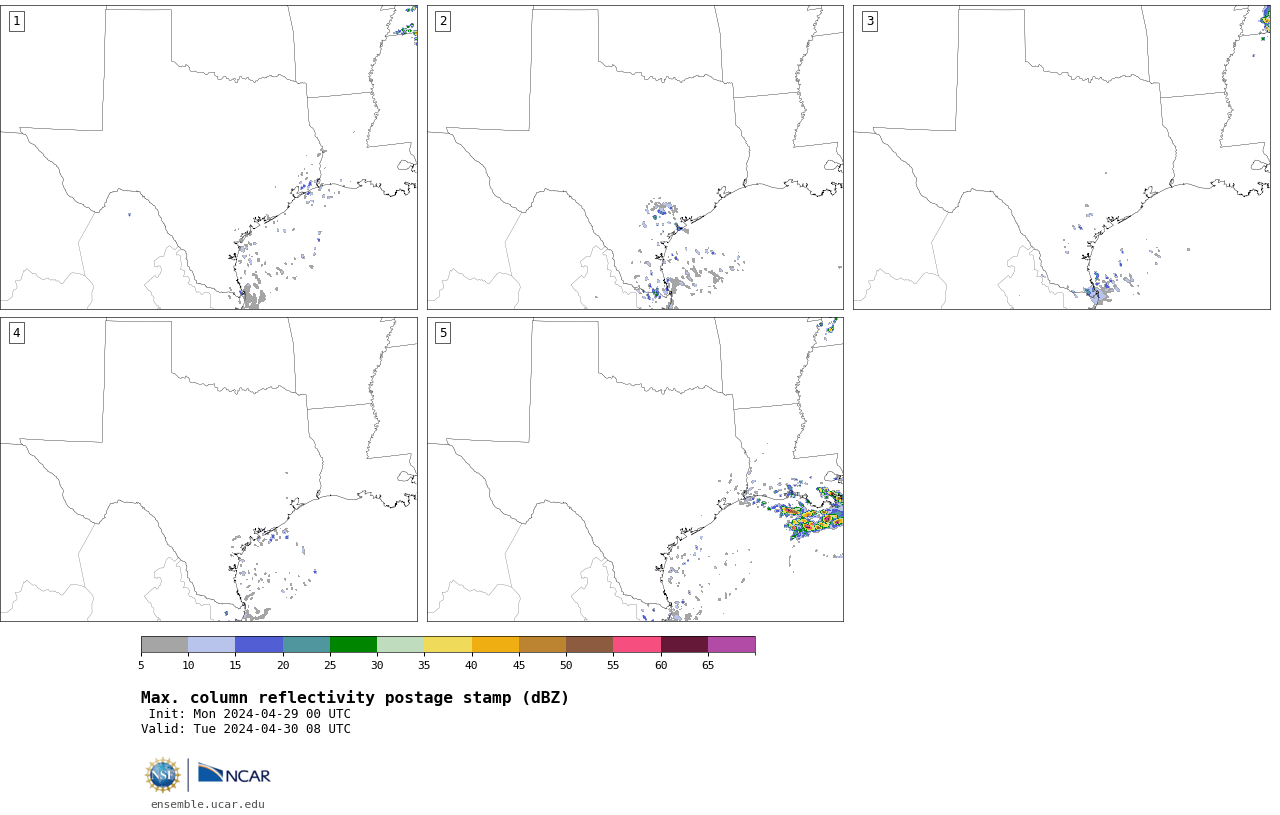Click the dark green 25-30 dBZ swatch

pos(353,644)
